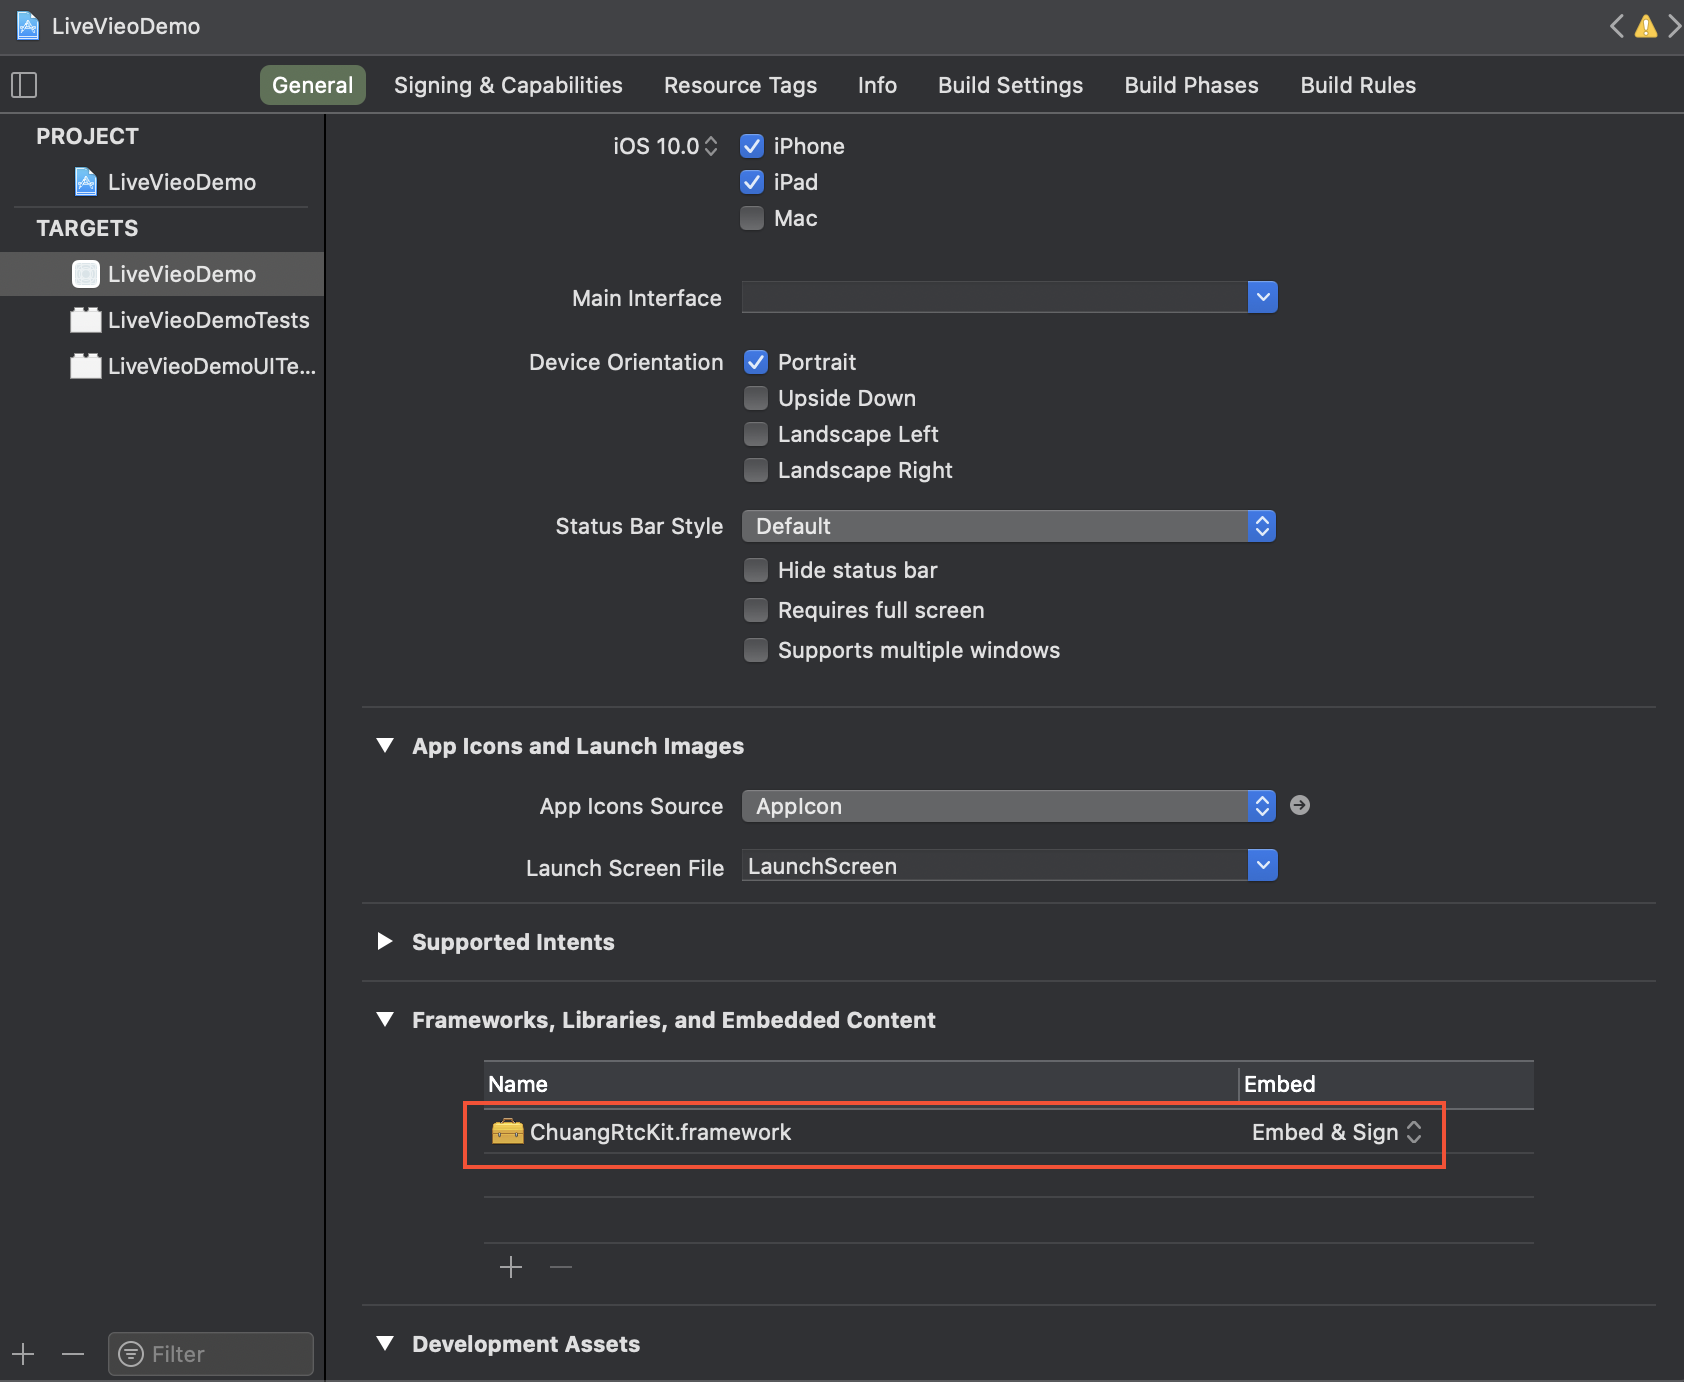Click Main Interface text field
Image resolution: width=1684 pixels, height=1382 pixels.
tap(995, 297)
